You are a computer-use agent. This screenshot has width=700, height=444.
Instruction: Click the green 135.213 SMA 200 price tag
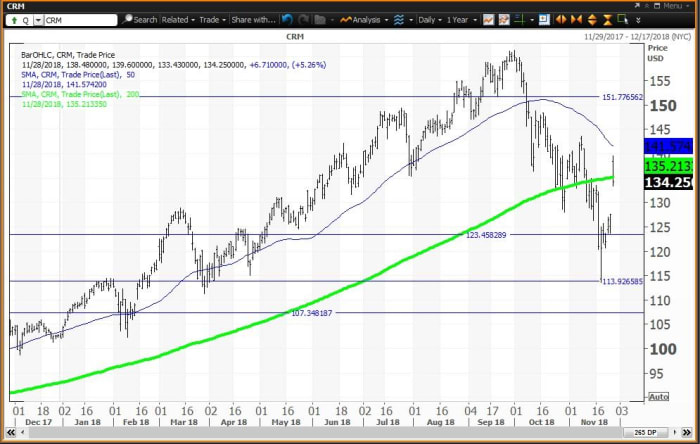click(668, 166)
